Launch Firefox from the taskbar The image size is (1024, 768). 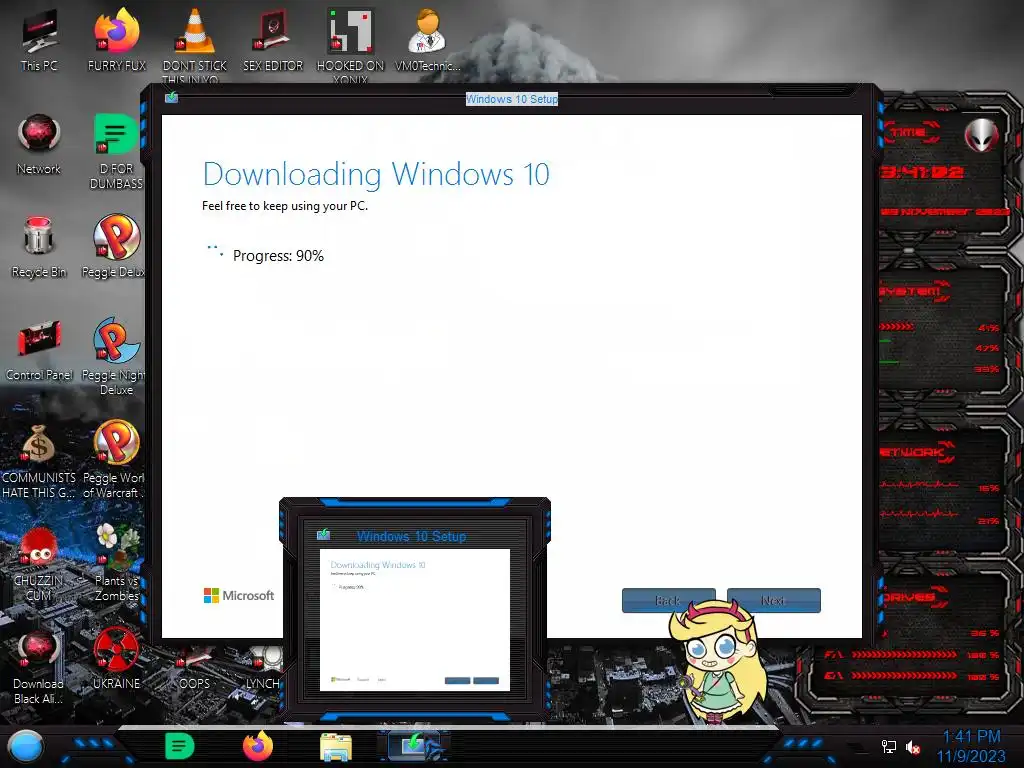[258, 746]
